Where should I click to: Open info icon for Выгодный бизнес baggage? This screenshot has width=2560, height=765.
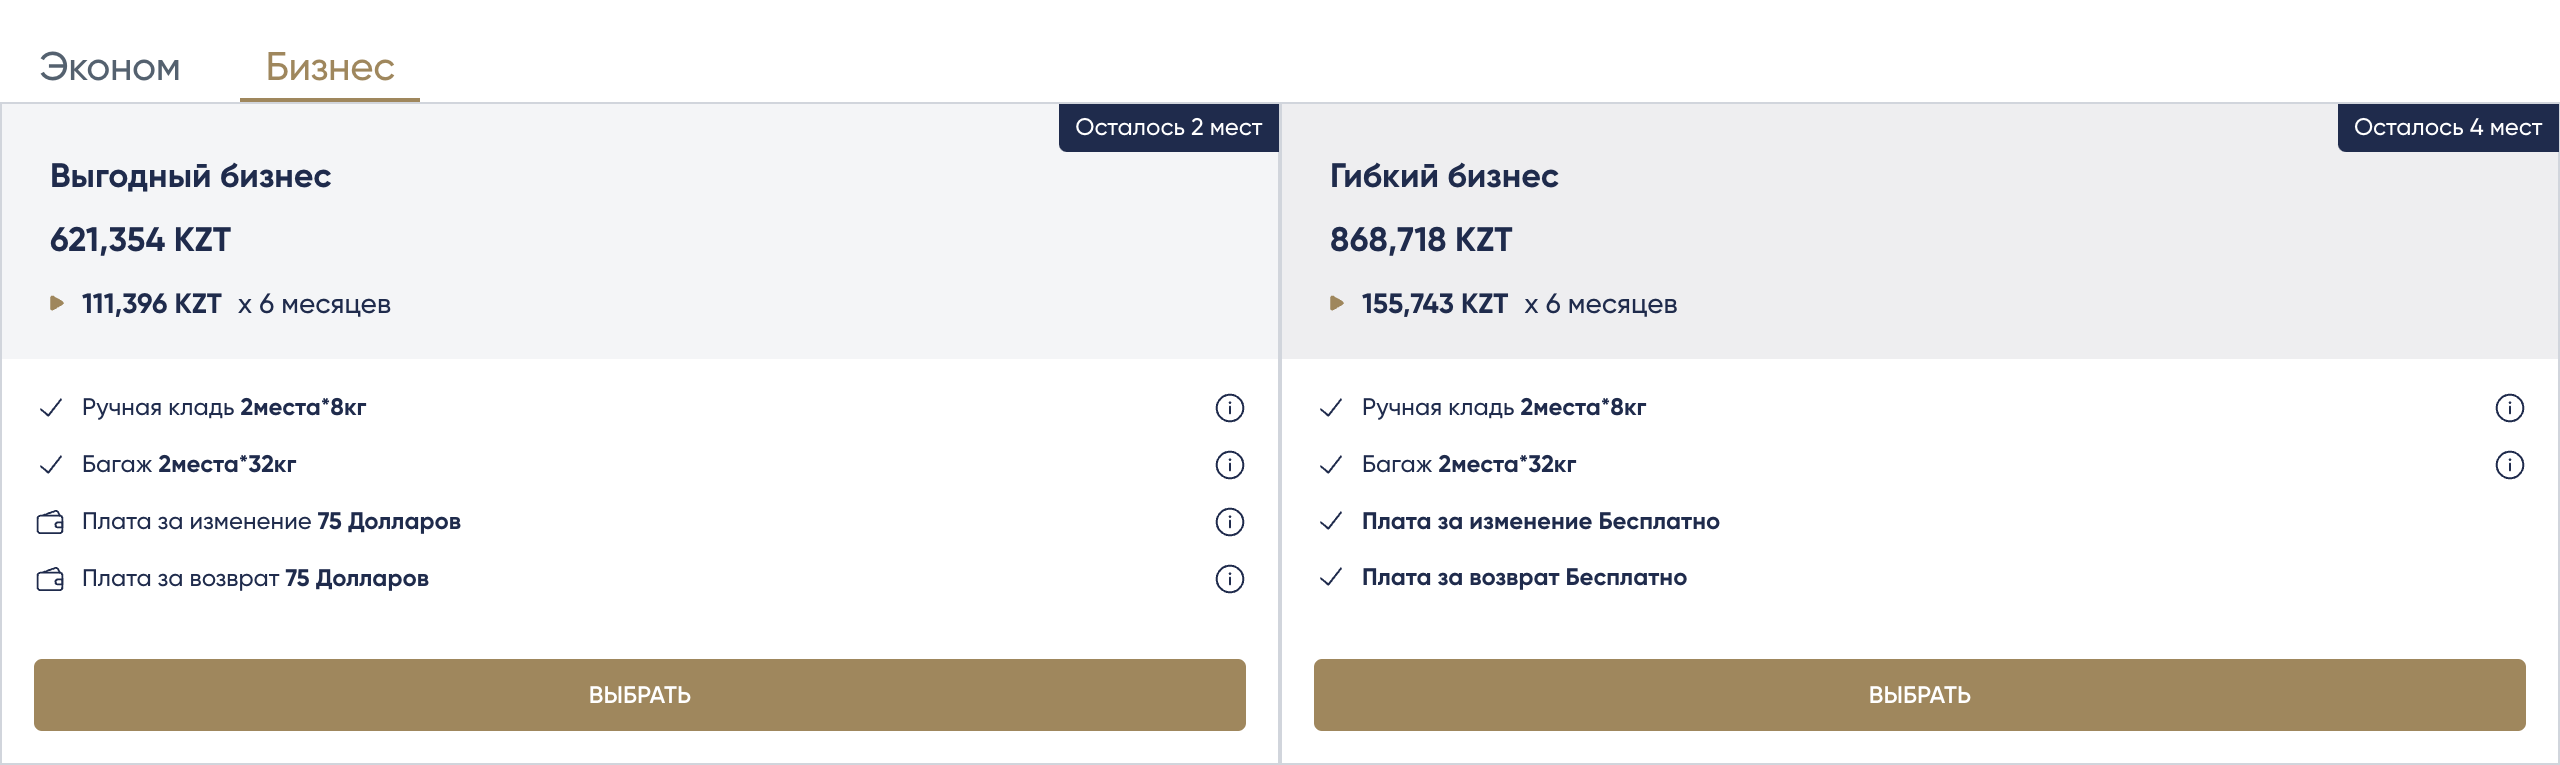[1229, 465]
